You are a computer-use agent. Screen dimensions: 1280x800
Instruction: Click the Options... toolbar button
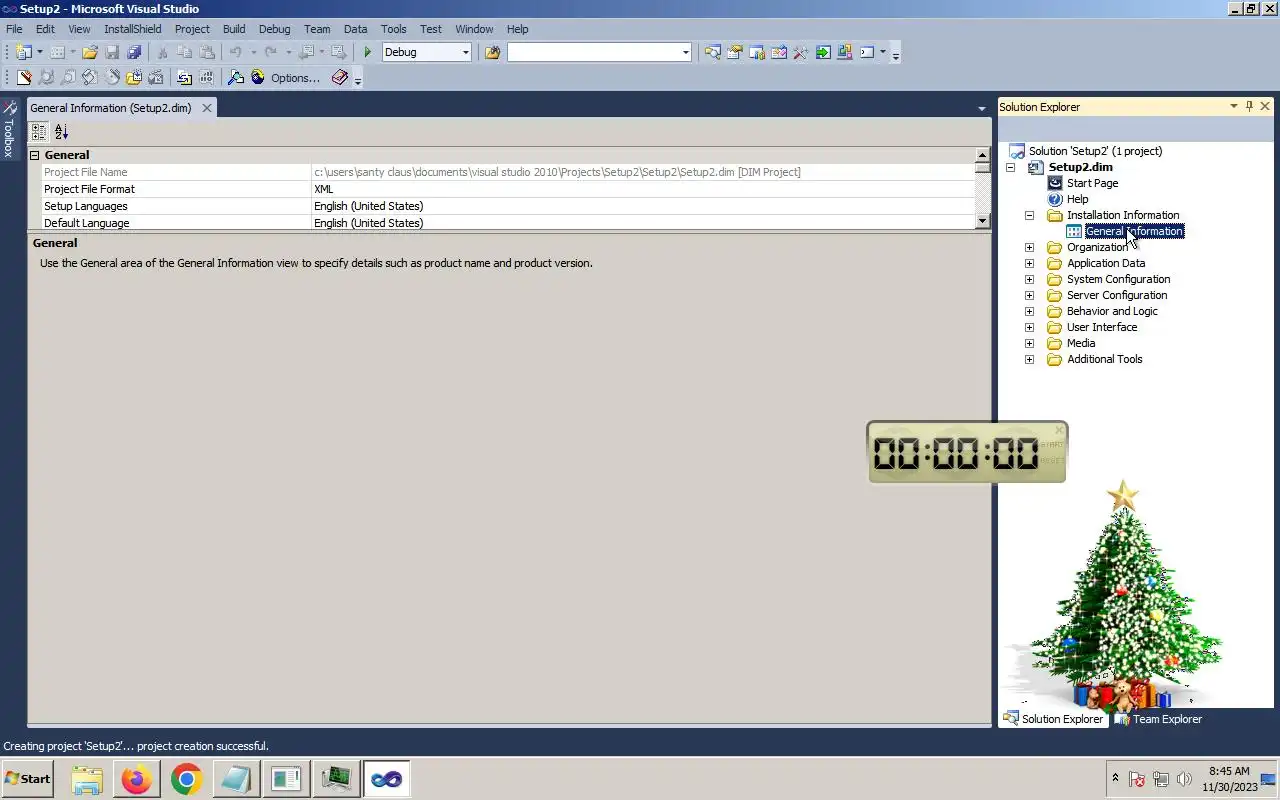[x=295, y=77]
